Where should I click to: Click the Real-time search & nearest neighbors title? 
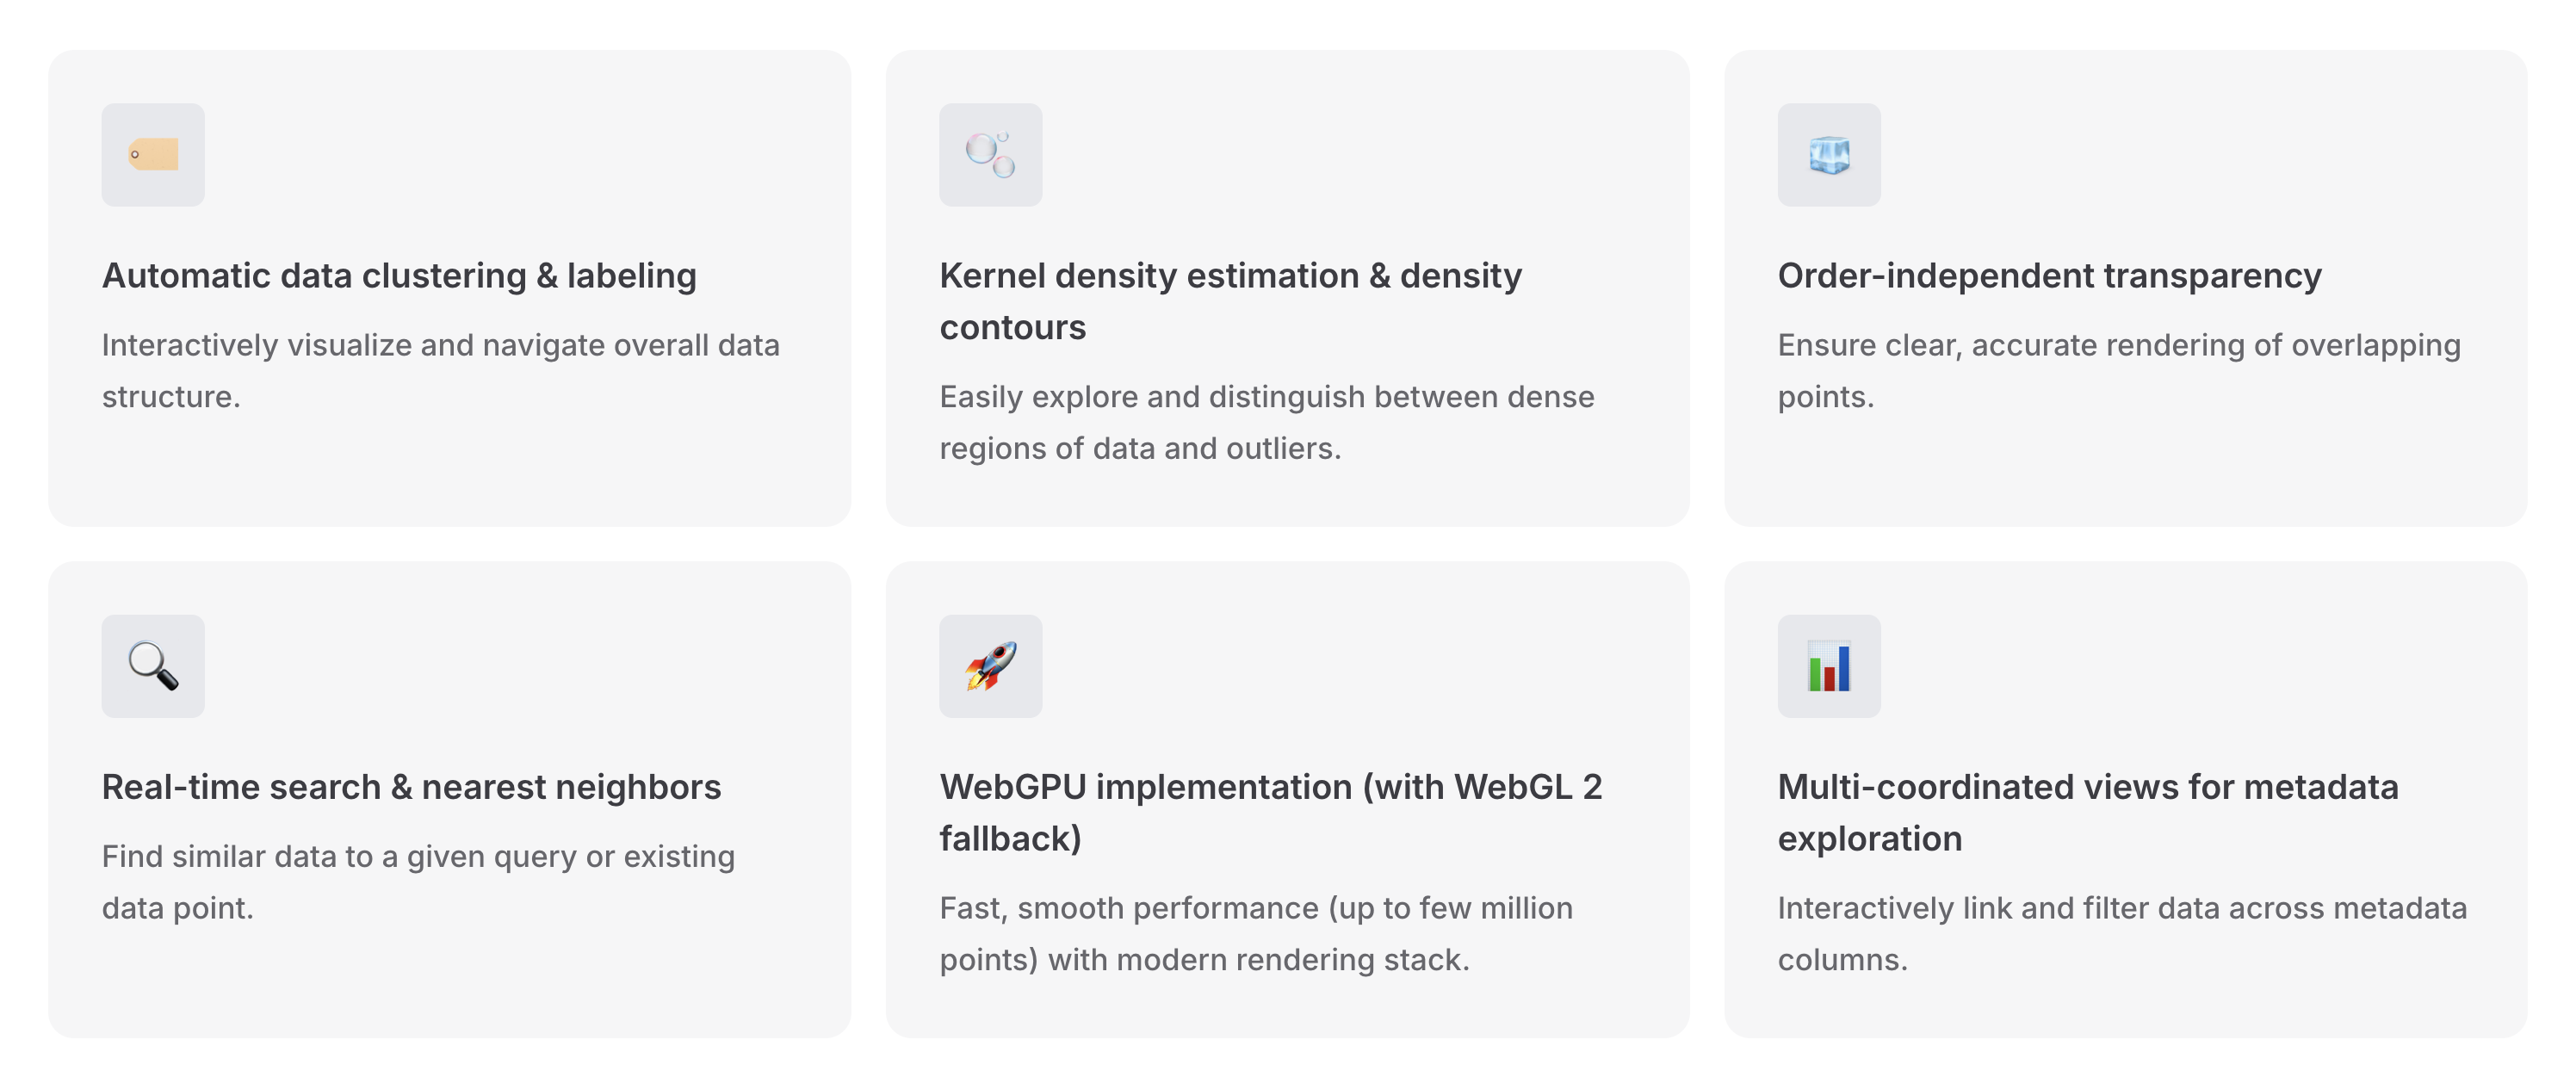point(411,787)
